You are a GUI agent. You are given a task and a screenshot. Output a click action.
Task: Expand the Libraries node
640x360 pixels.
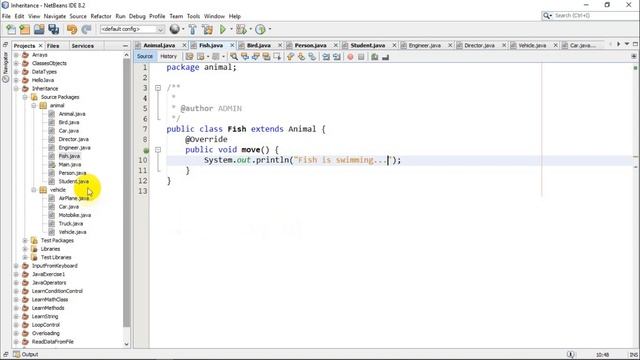point(25,249)
